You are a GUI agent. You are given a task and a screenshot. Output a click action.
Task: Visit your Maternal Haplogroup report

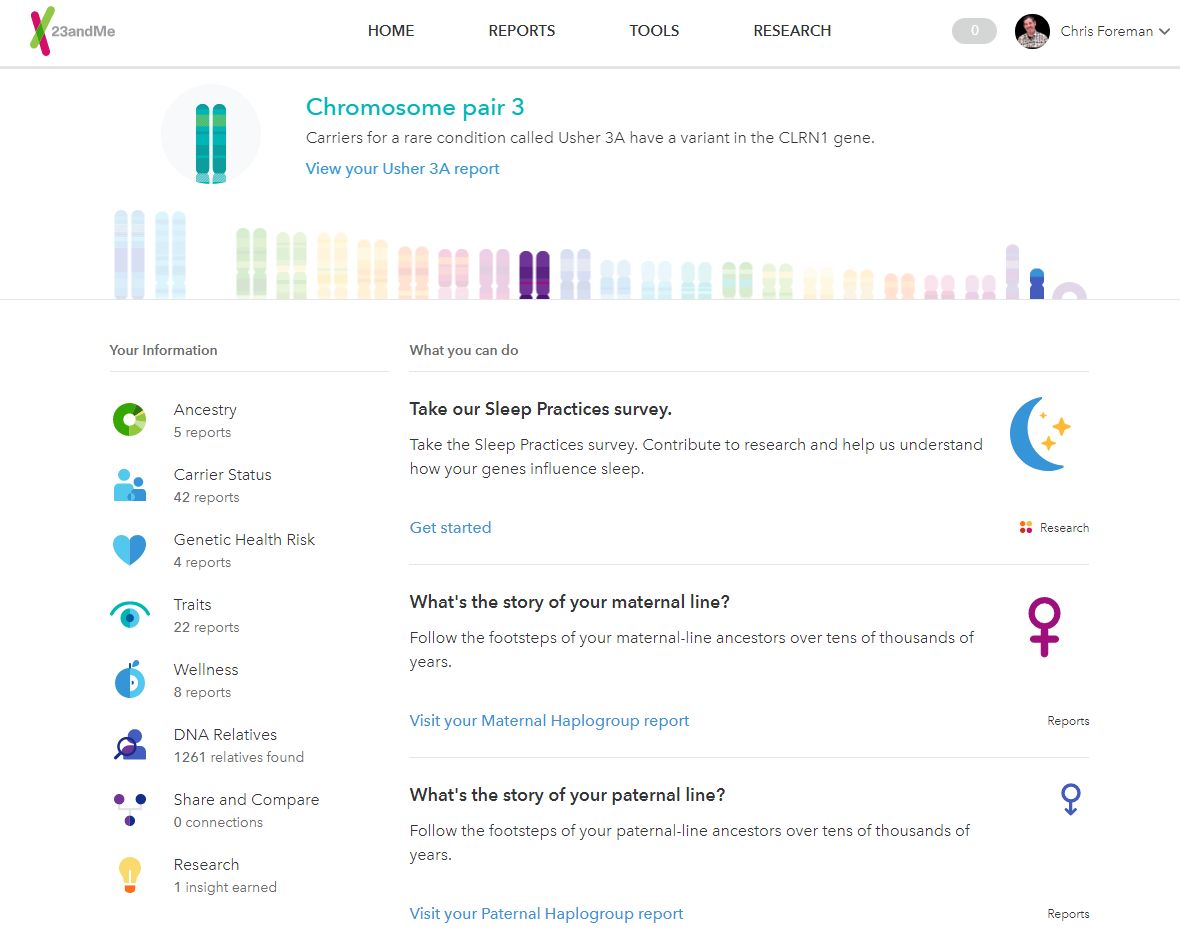click(549, 721)
